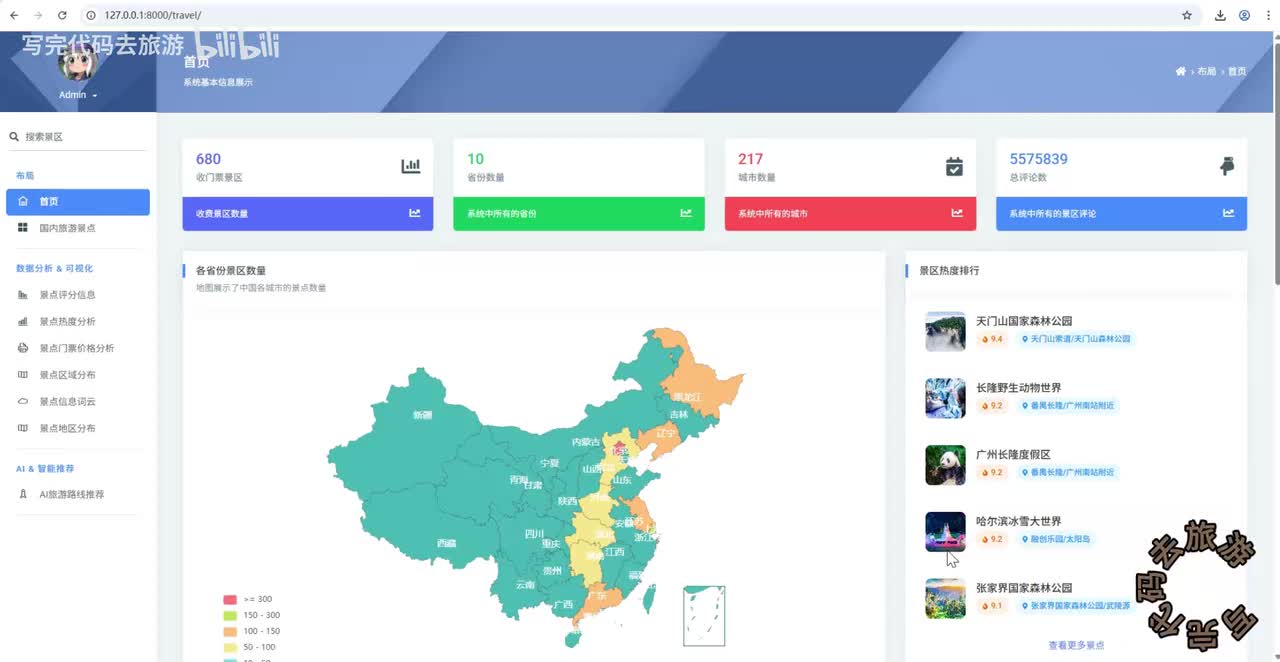Open the browser downloads icon
The image size is (1280, 662).
tap(1220, 15)
